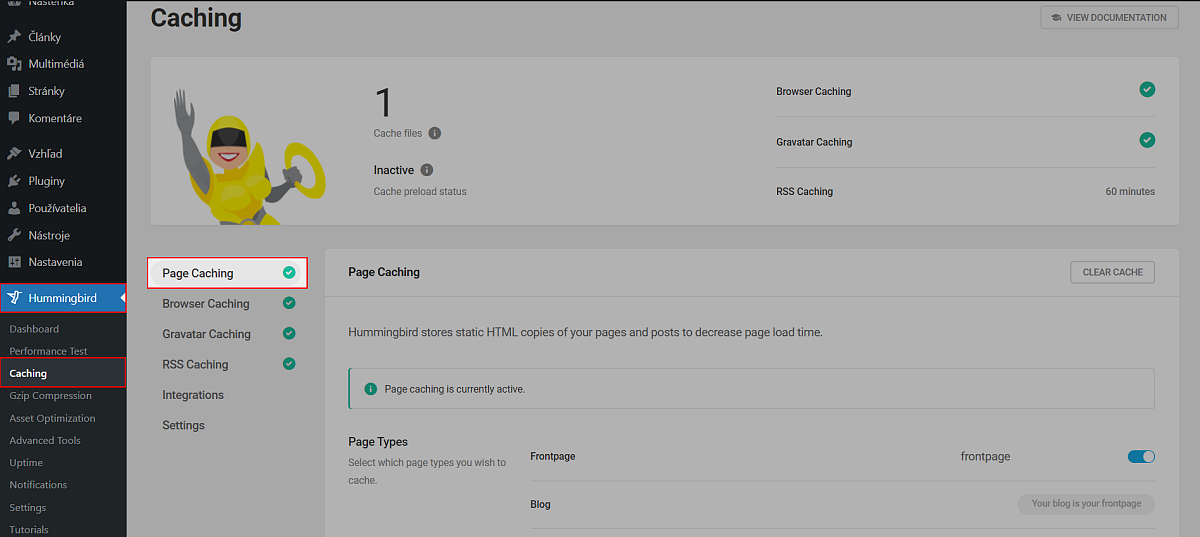Click the Multimédiá media icon
Image resolution: width=1200 pixels, height=537 pixels.
(14, 64)
